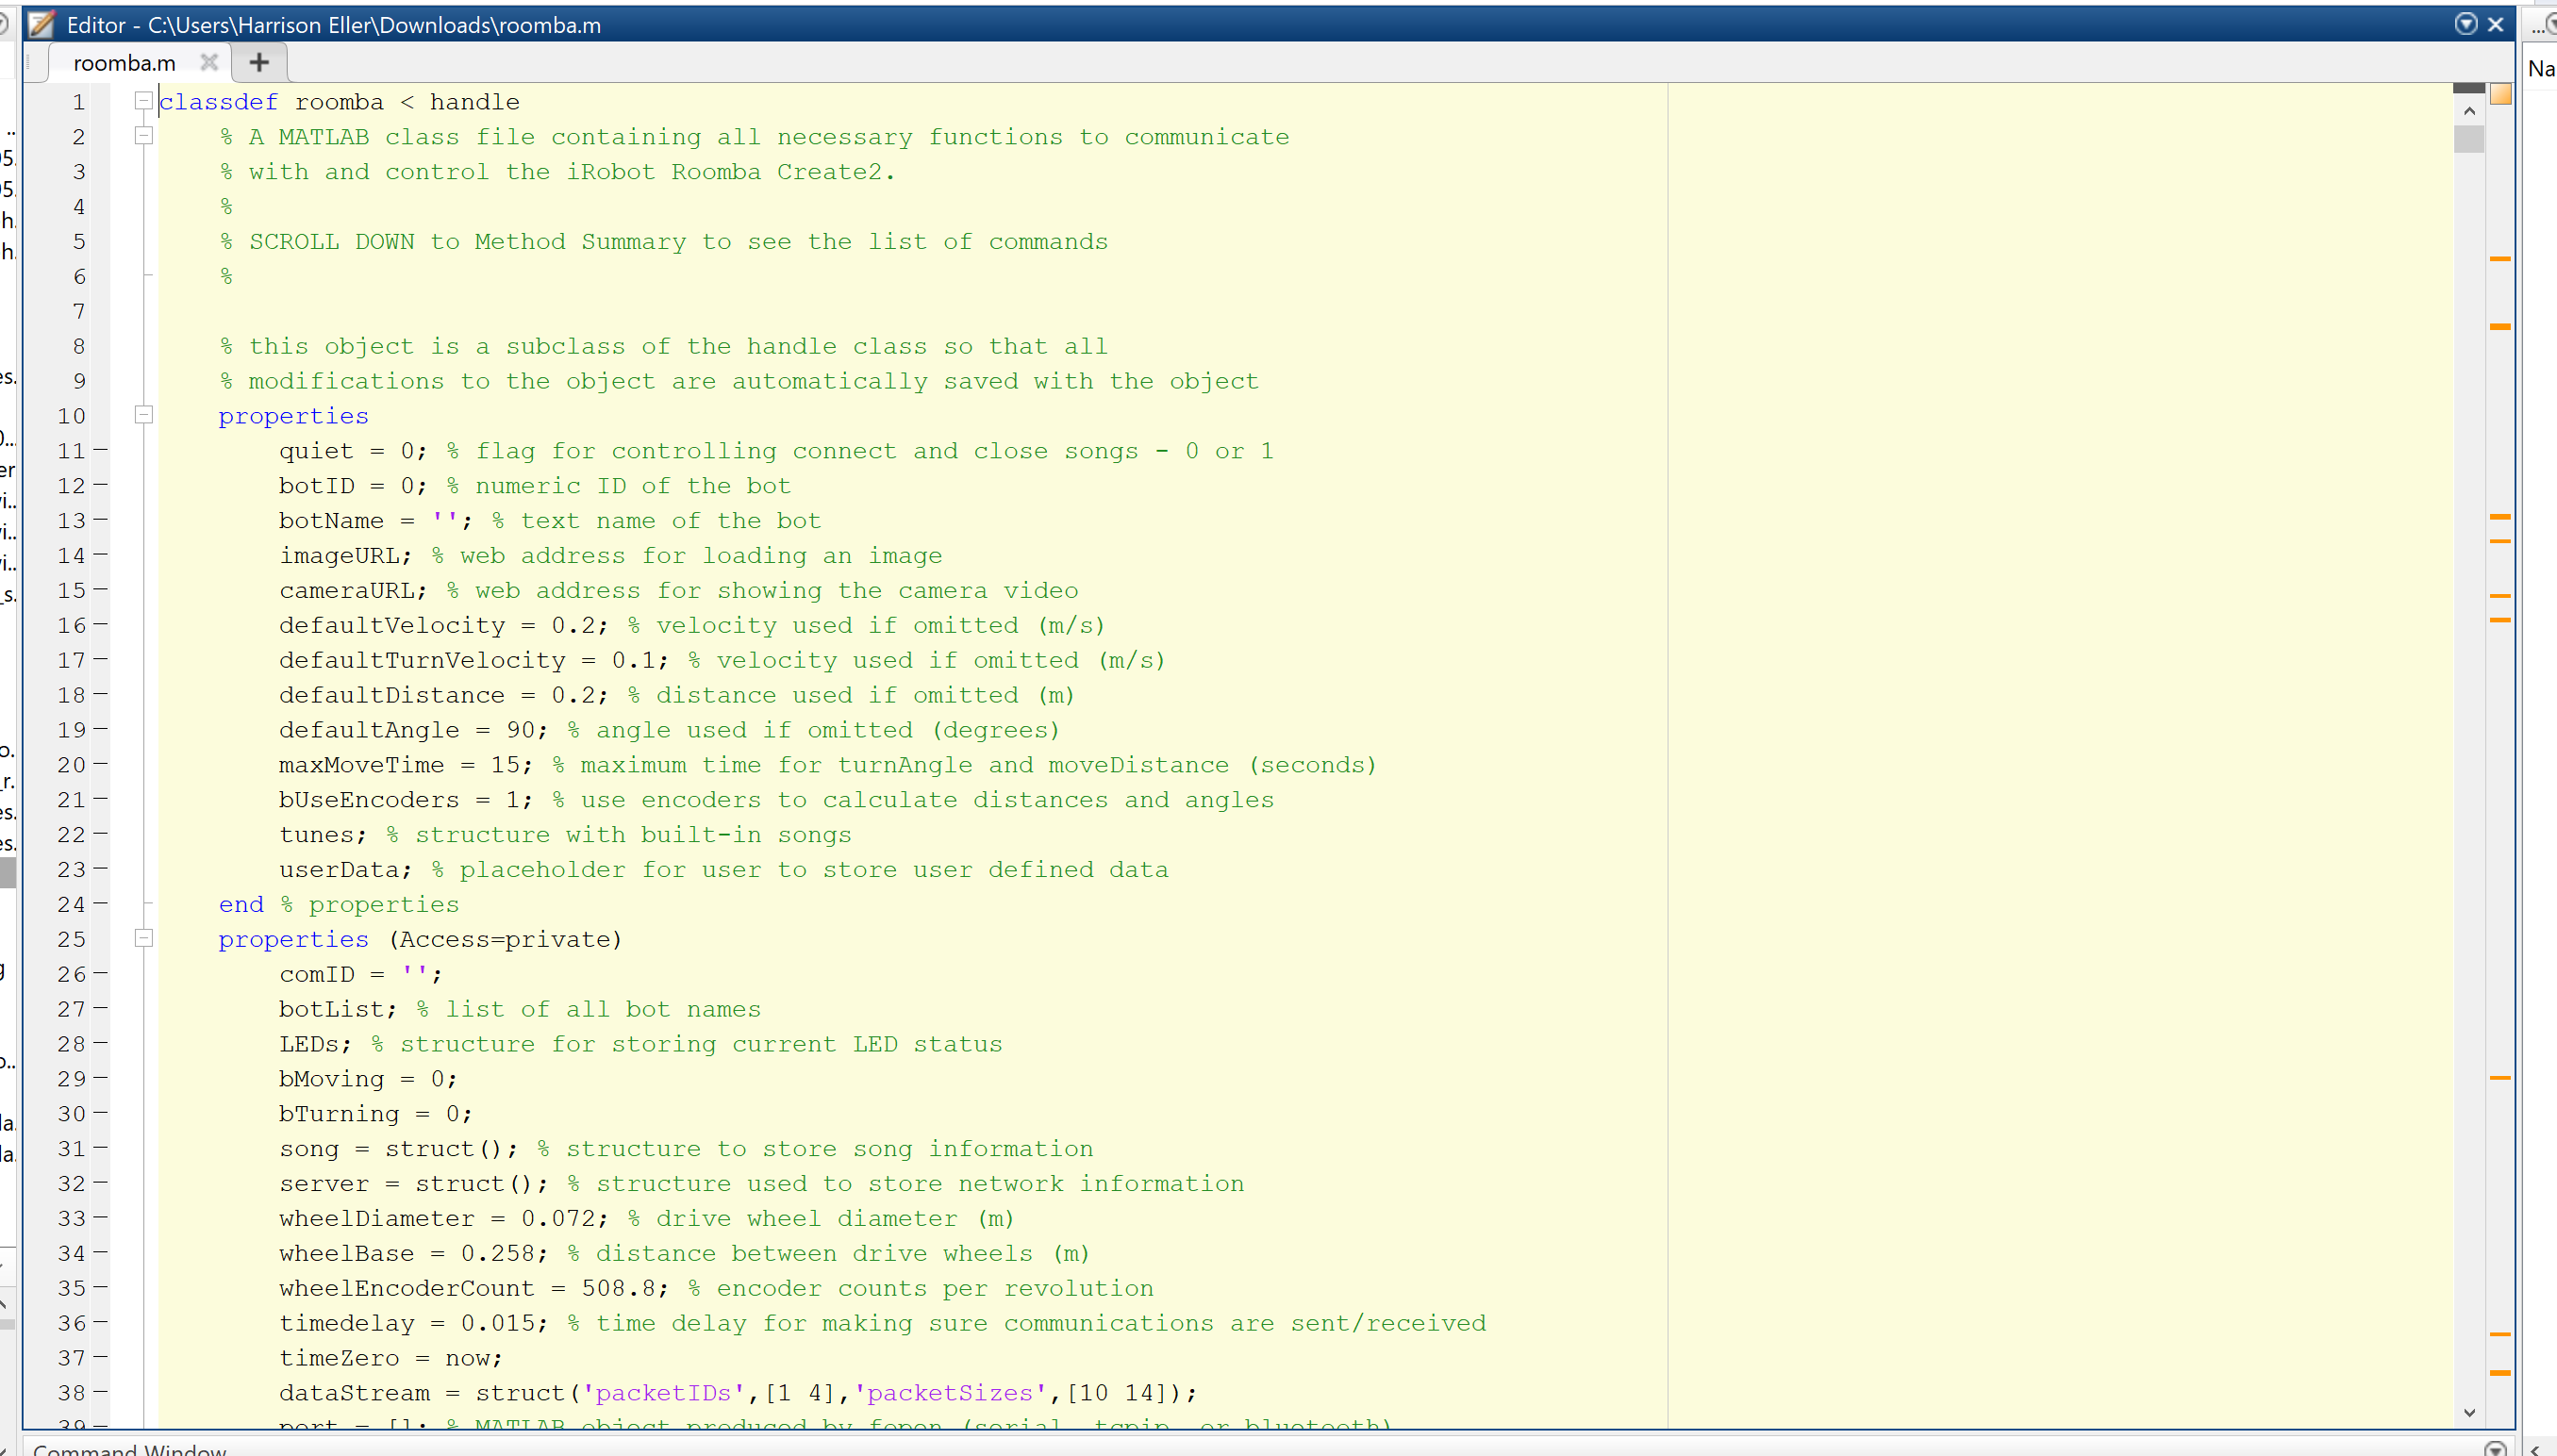Collapse the header comment fold at line 2
Screen dimensions: 2557x1456
click(x=144, y=136)
